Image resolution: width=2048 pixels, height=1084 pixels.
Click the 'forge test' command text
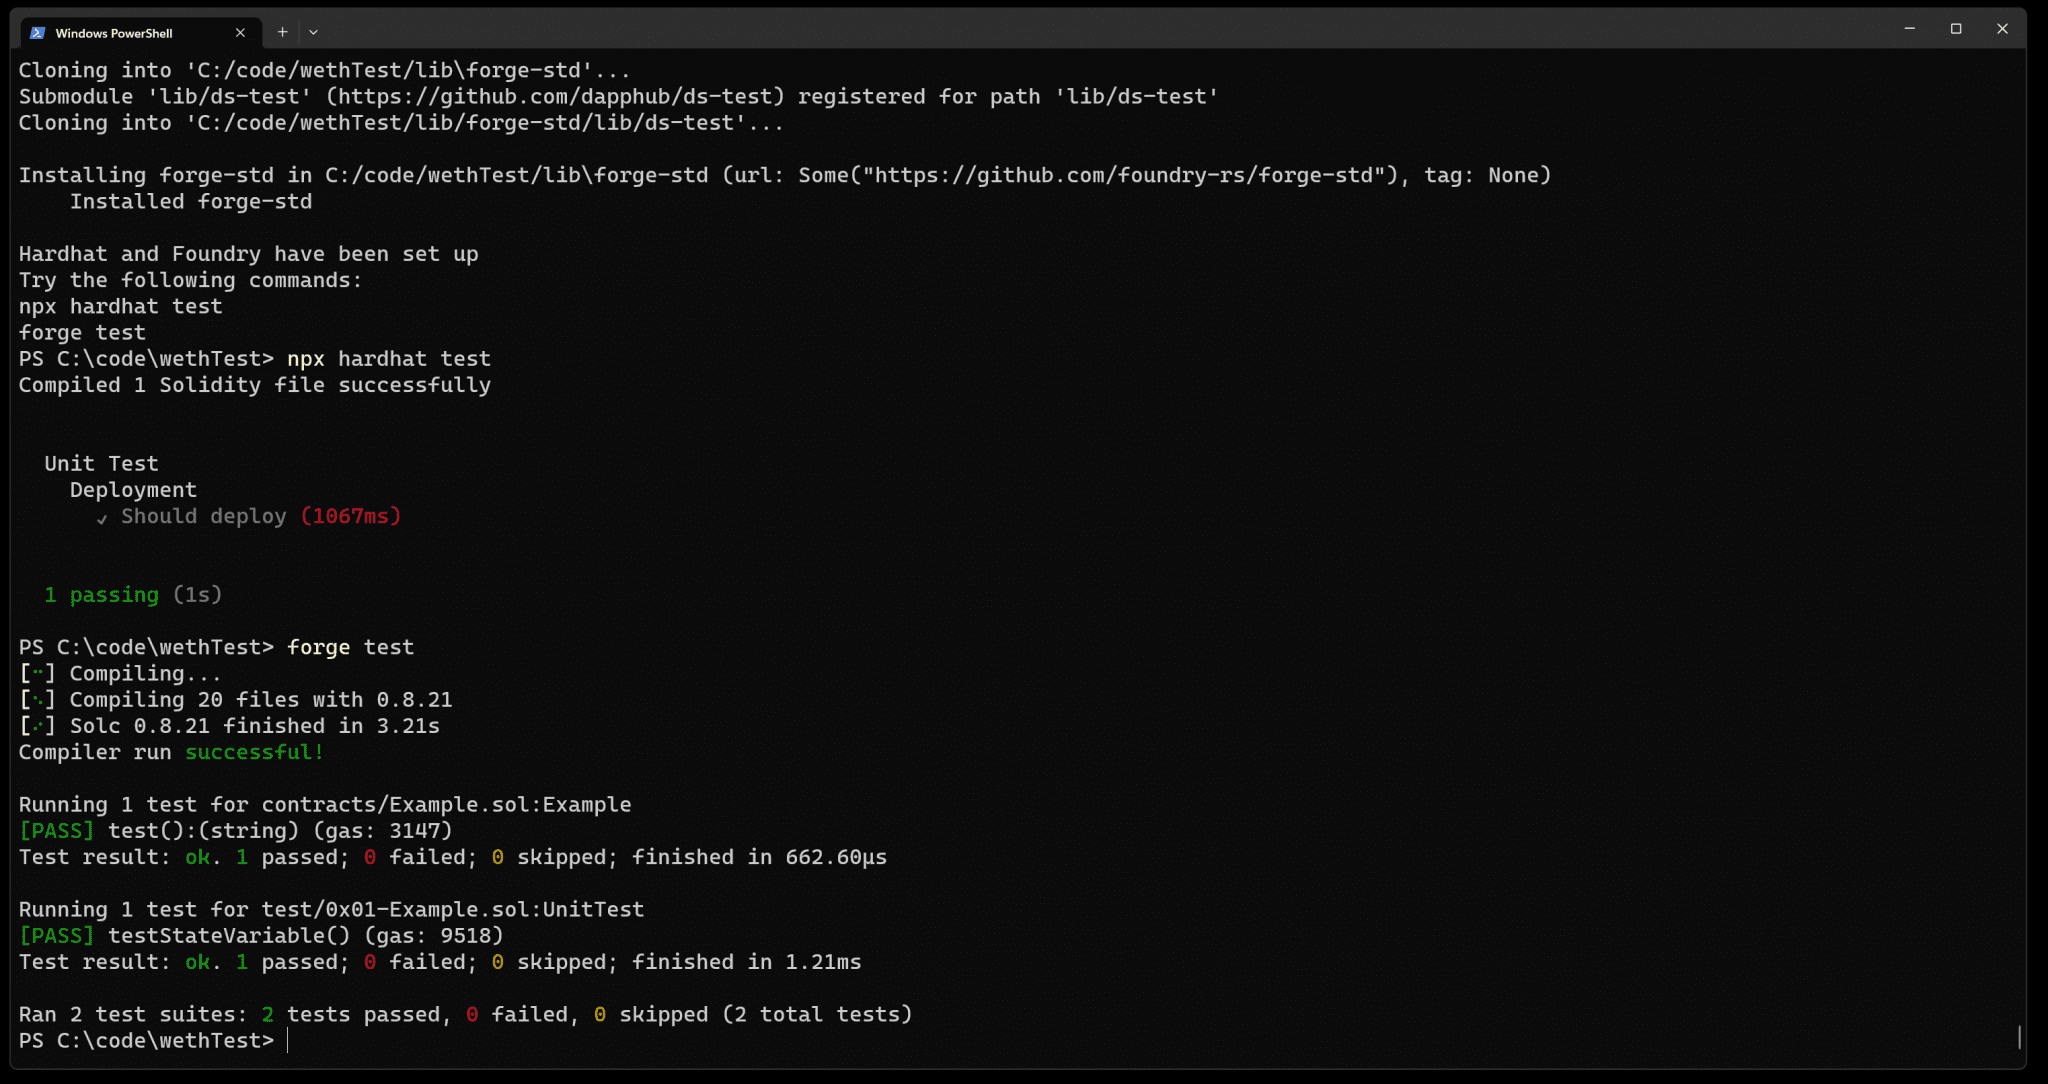coord(350,647)
